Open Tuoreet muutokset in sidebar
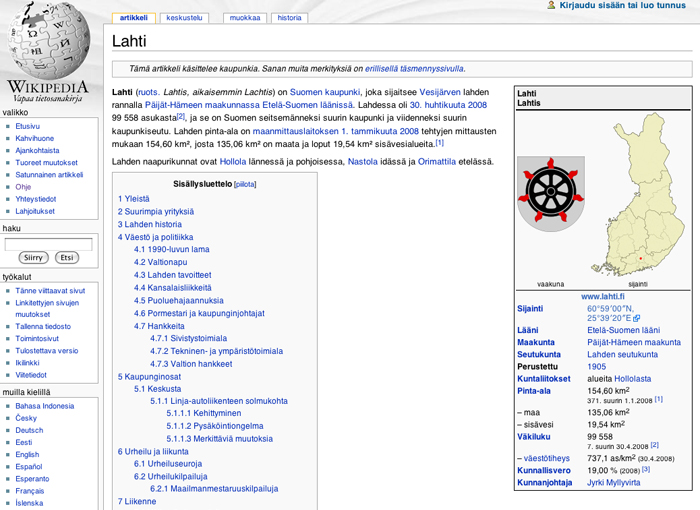The height and width of the screenshot is (510, 700). pos(46,163)
